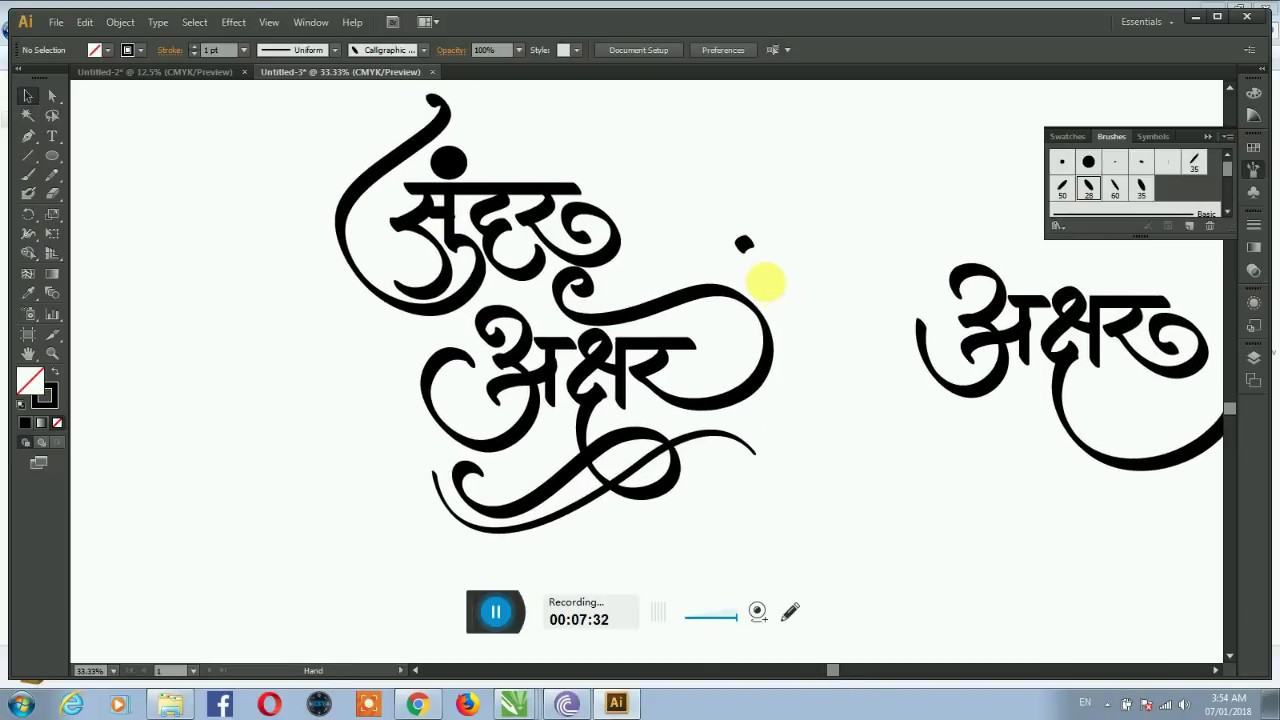Choose the Lasso tool
The image size is (1280, 720).
(52, 116)
